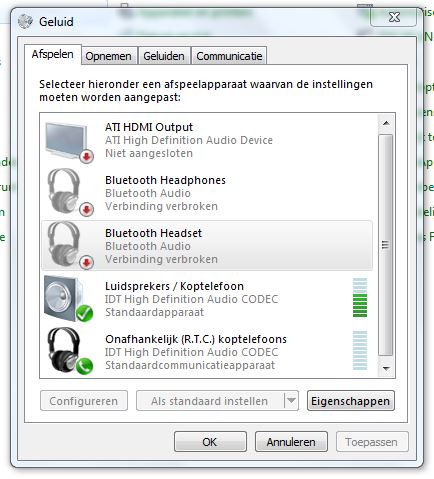Screen dimensions: 434x479
Task: Click the device list scrollbar thumb
Action: [x=386, y=245]
